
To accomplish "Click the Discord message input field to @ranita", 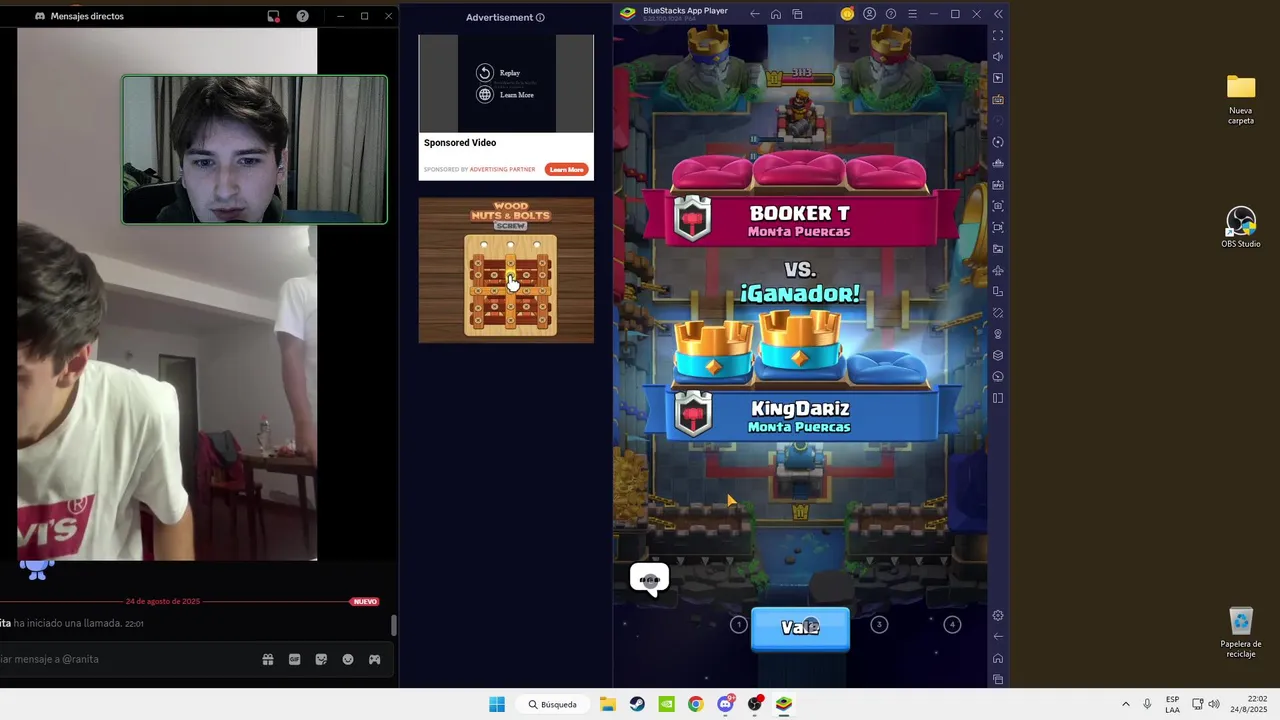I will [x=125, y=659].
